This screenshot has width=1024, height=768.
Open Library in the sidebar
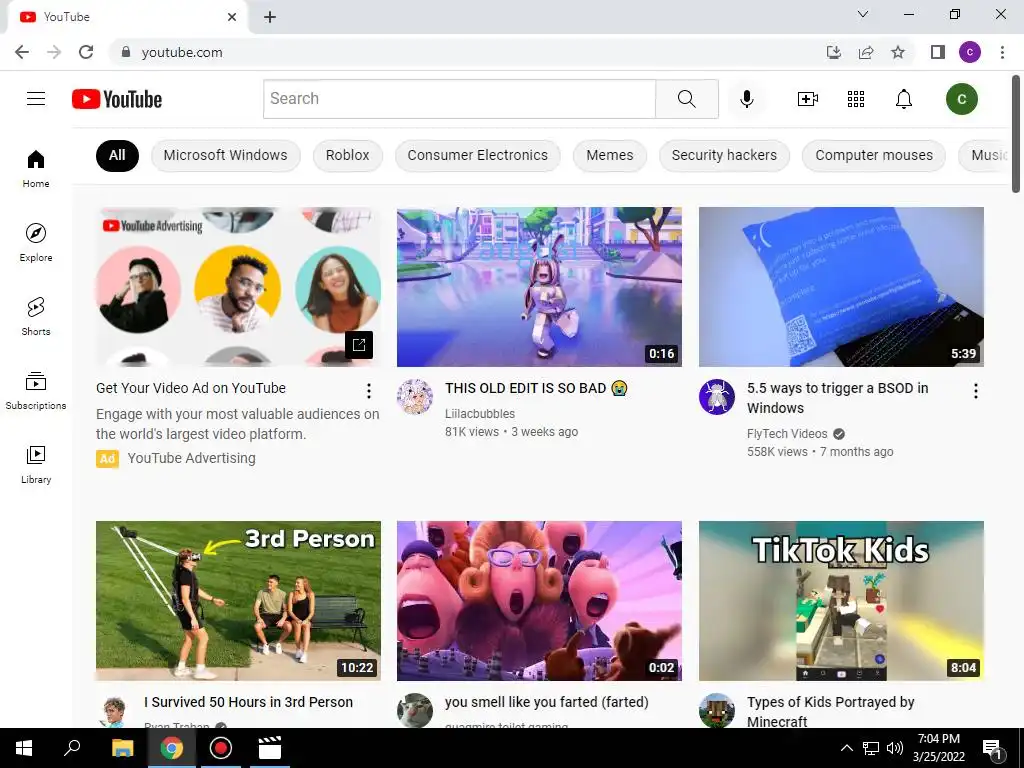[x=36, y=464]
